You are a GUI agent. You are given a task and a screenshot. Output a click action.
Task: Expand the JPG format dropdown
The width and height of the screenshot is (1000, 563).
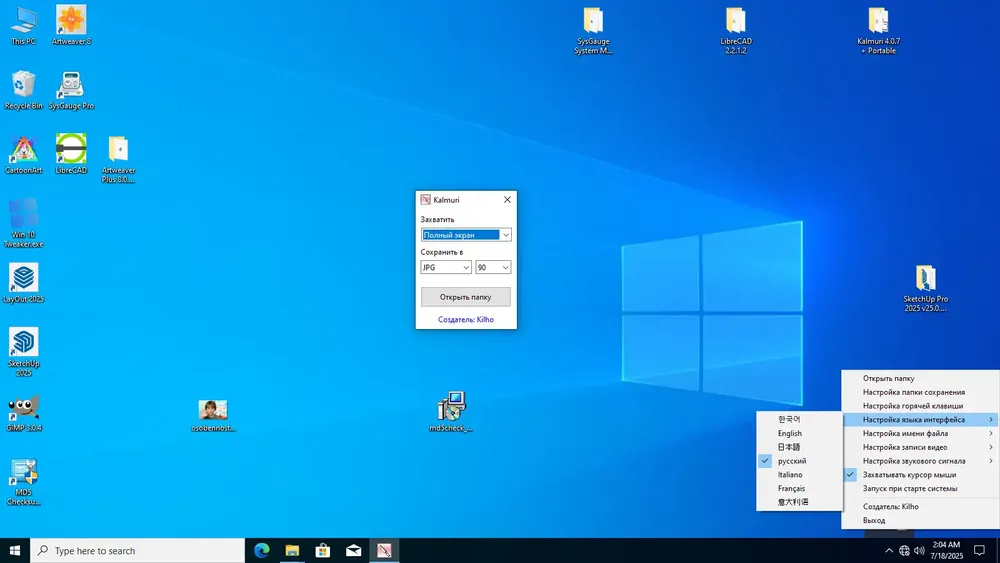[446, 267]
